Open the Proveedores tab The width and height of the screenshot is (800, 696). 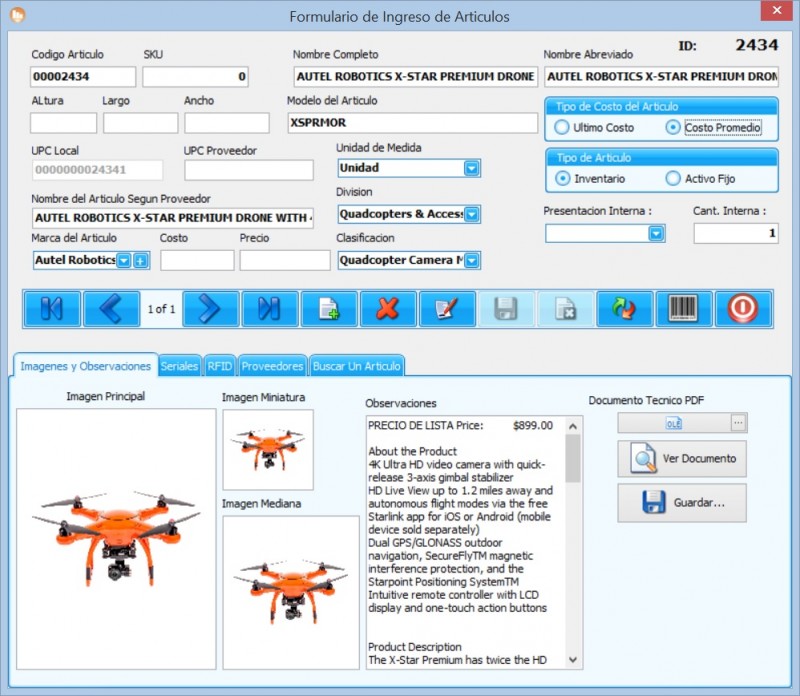[272, 366]
